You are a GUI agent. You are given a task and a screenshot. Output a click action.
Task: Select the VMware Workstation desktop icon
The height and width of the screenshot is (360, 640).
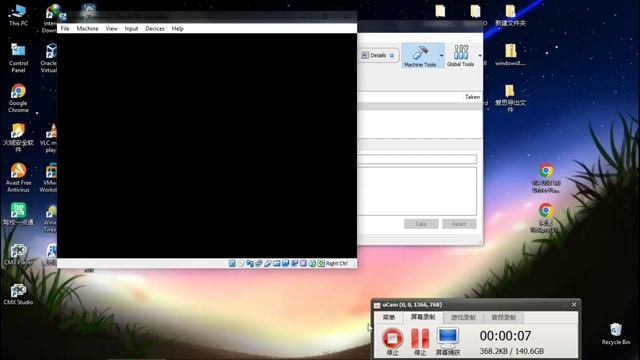[x=49, y=178]
